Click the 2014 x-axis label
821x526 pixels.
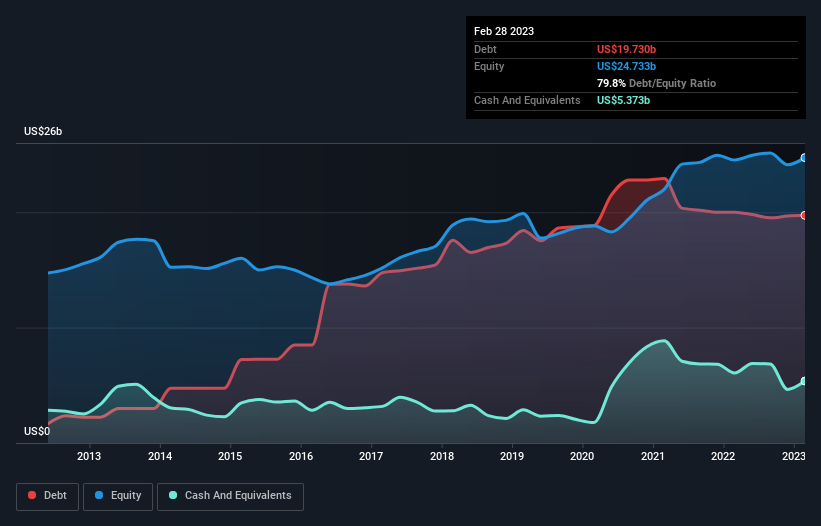pos(160,456)
